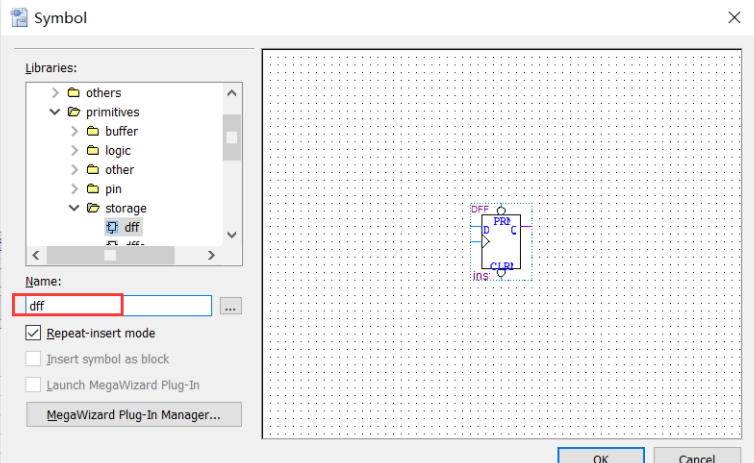Expand the pin folder
Screen dimensions: 754x463
click(75, 189)
